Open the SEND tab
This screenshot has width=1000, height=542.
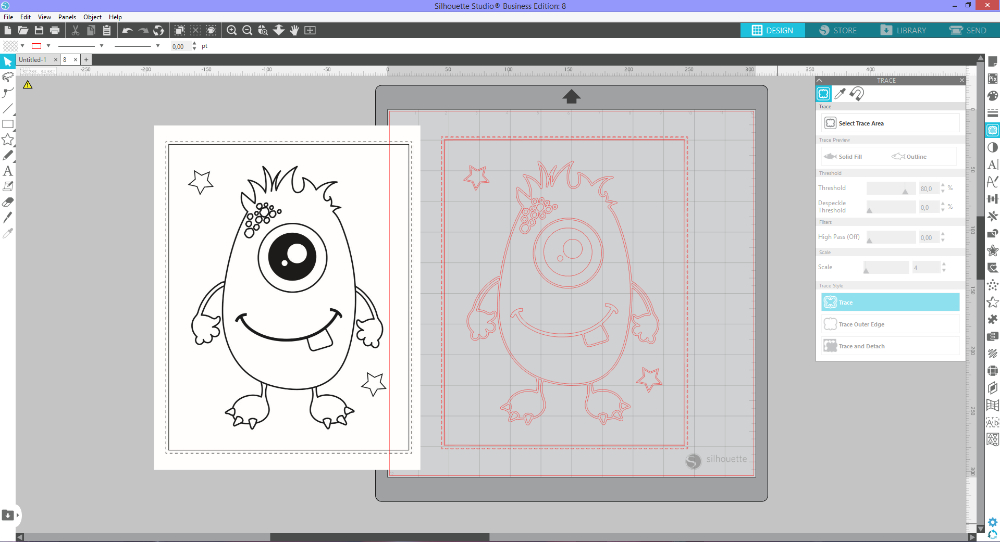click(x=967, y=30)
